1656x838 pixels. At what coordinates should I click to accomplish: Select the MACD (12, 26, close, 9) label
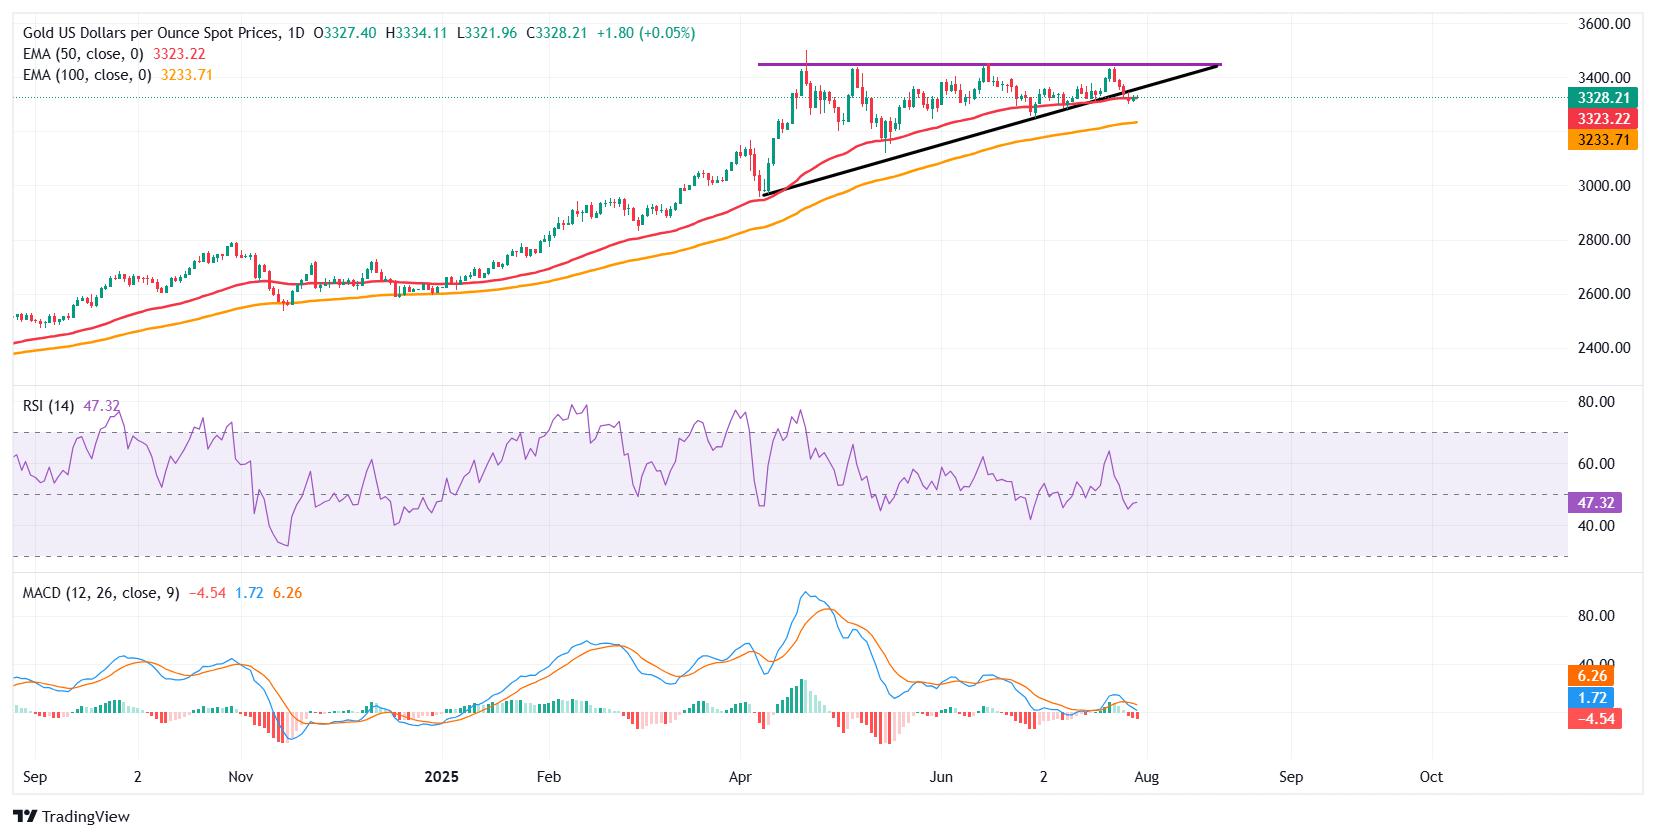[x=101, y=593]
